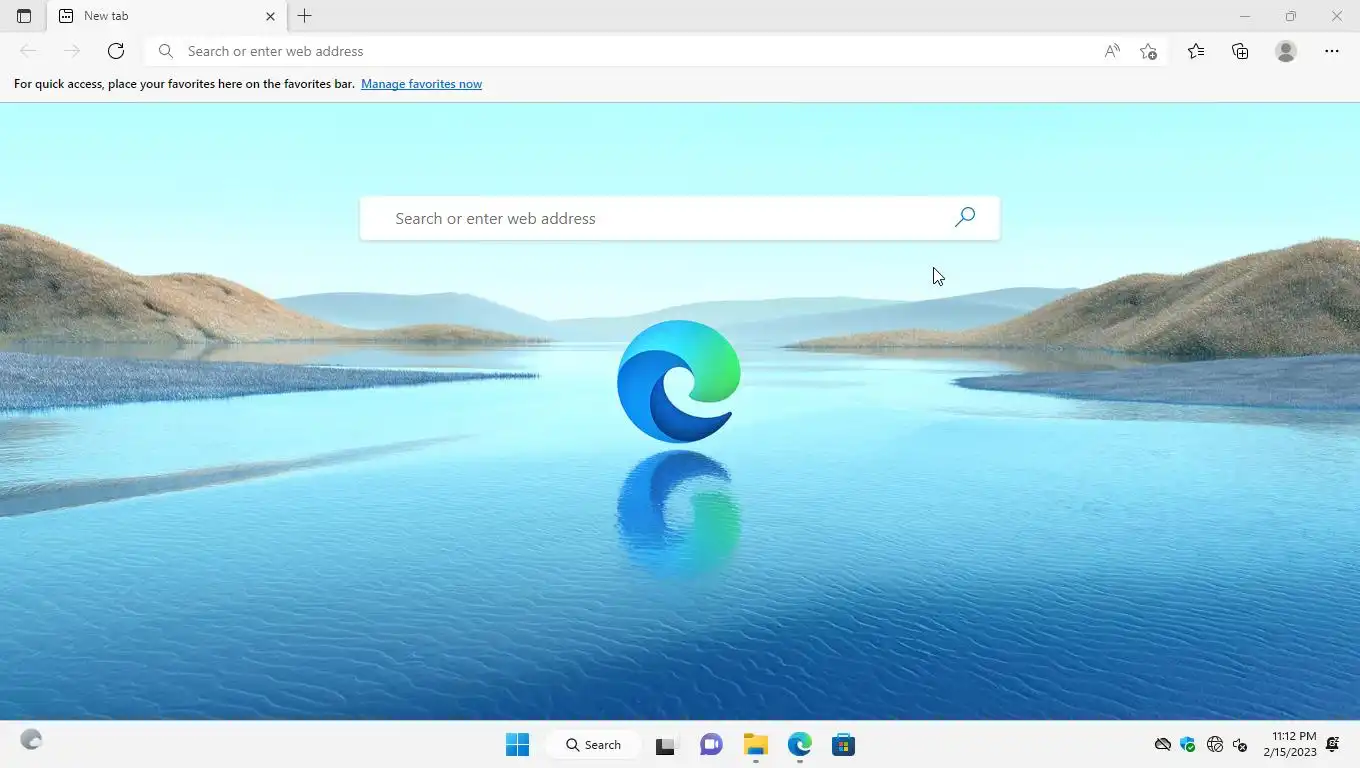Image resolution: width=1360 pixels, height=768 pixels.
Task: Click the browser forward arrow
Action: pos(71,51)
